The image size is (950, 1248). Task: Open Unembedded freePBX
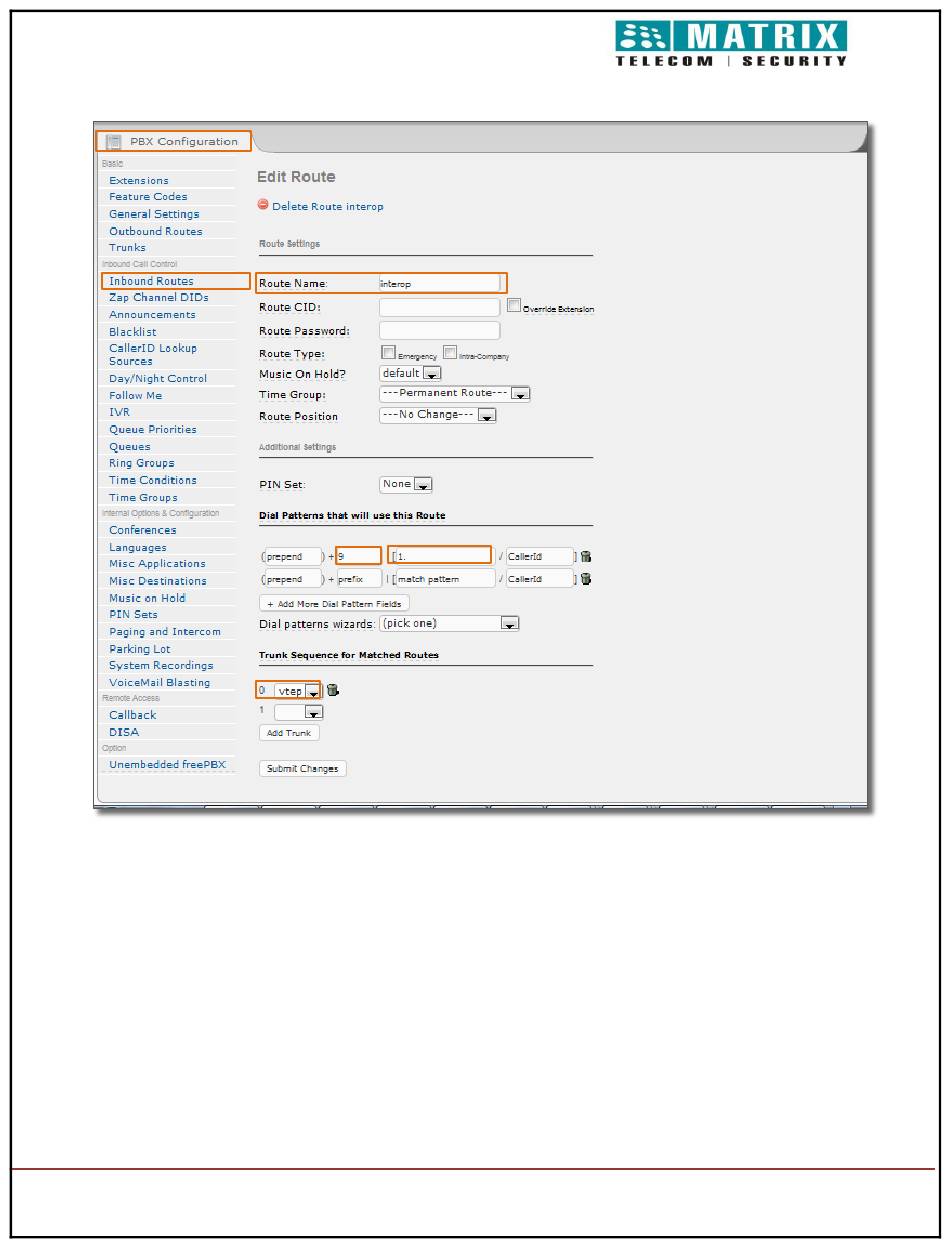coord(168,765)
